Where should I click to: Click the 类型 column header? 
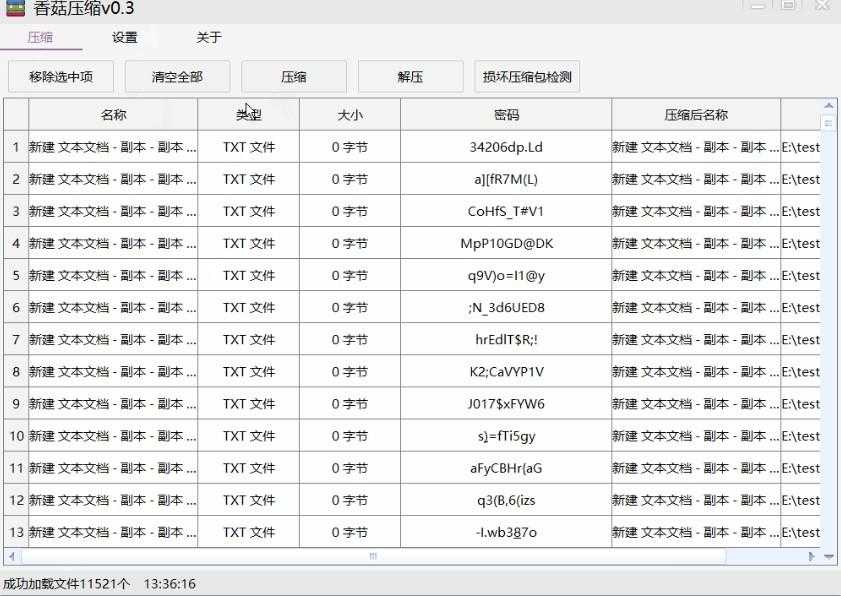pyautogui.click(x=248, y=113)
